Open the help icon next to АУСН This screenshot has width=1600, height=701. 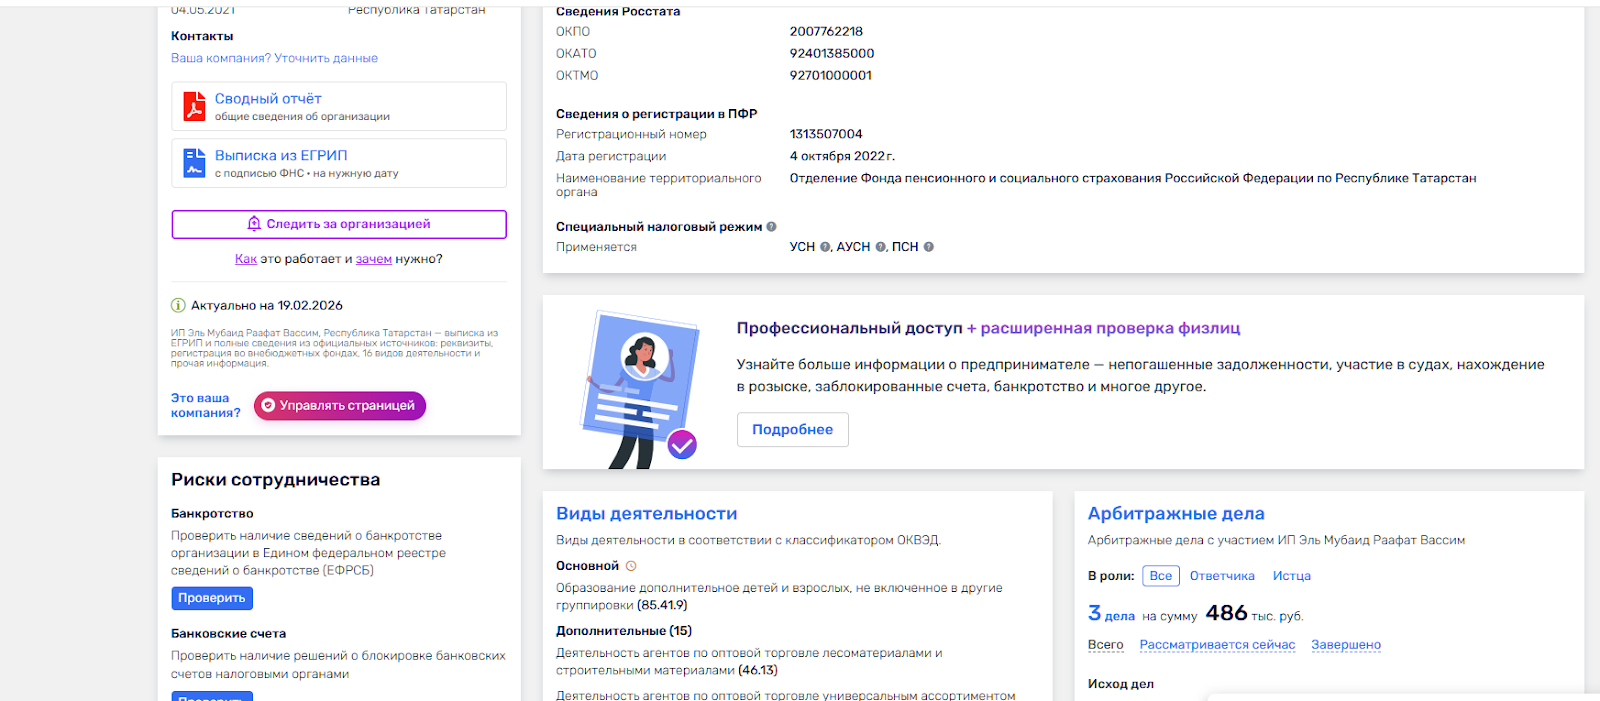[x=881, y=247]
